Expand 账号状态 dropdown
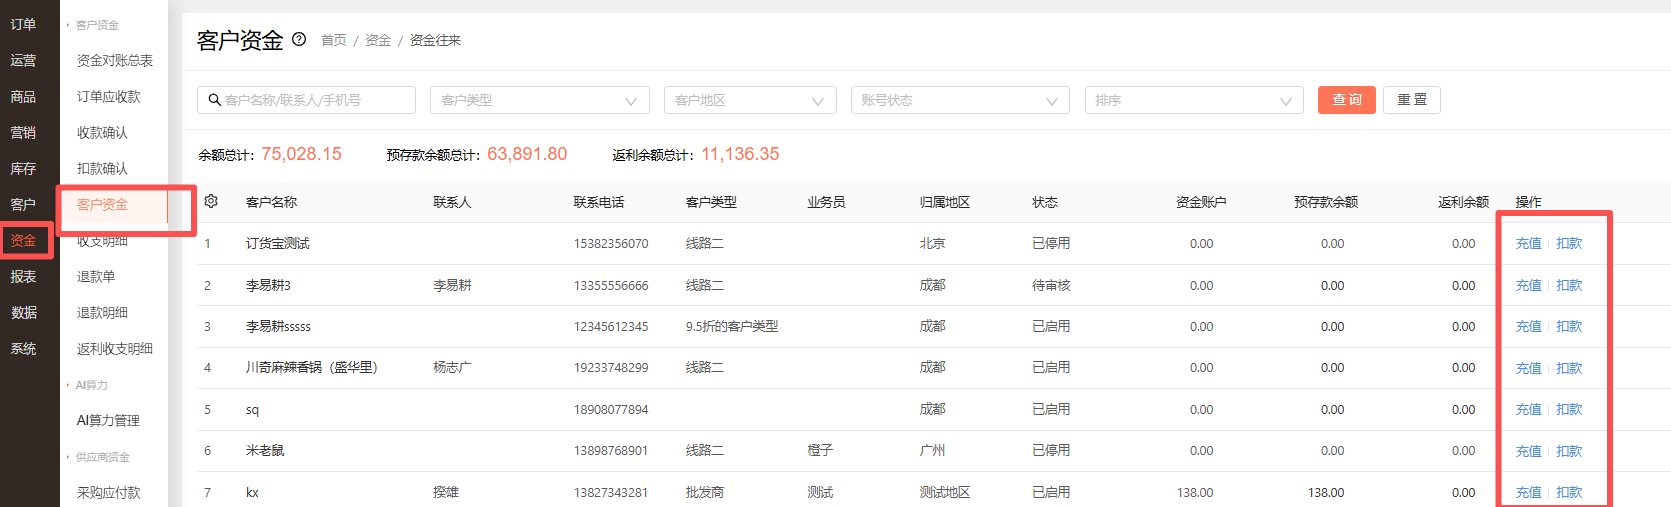 click(960, 100)
